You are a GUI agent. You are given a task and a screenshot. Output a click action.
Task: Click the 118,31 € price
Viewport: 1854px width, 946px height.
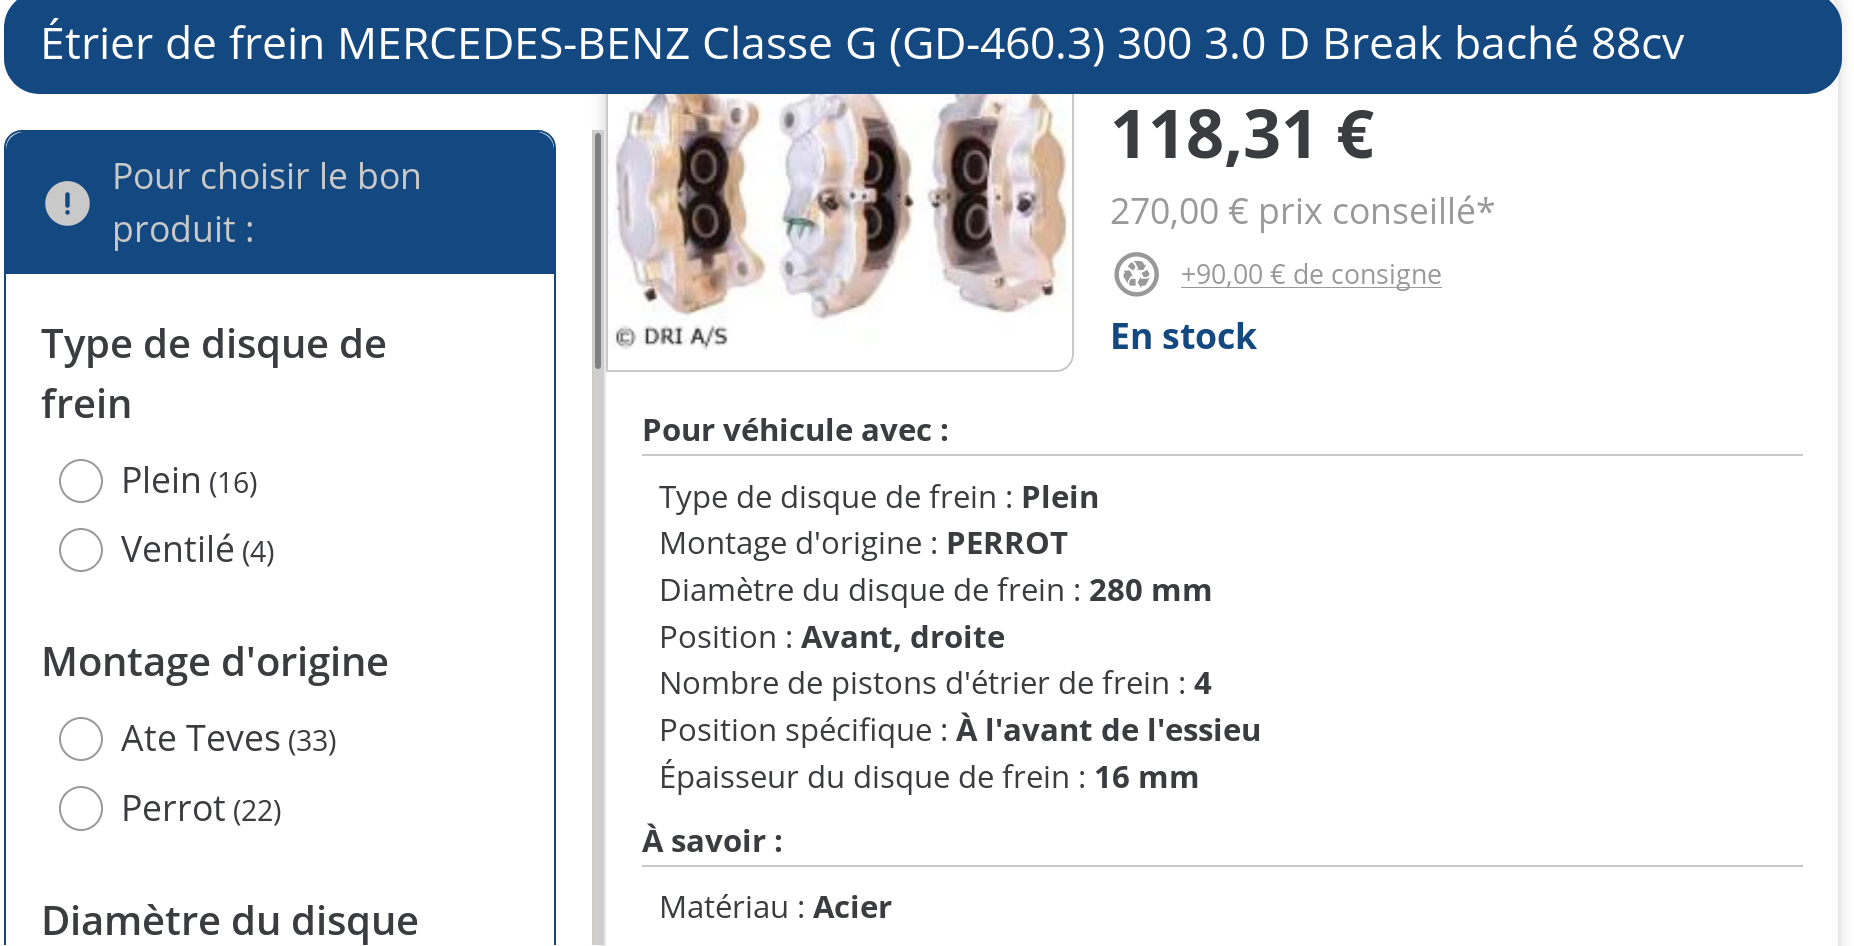1242,135
